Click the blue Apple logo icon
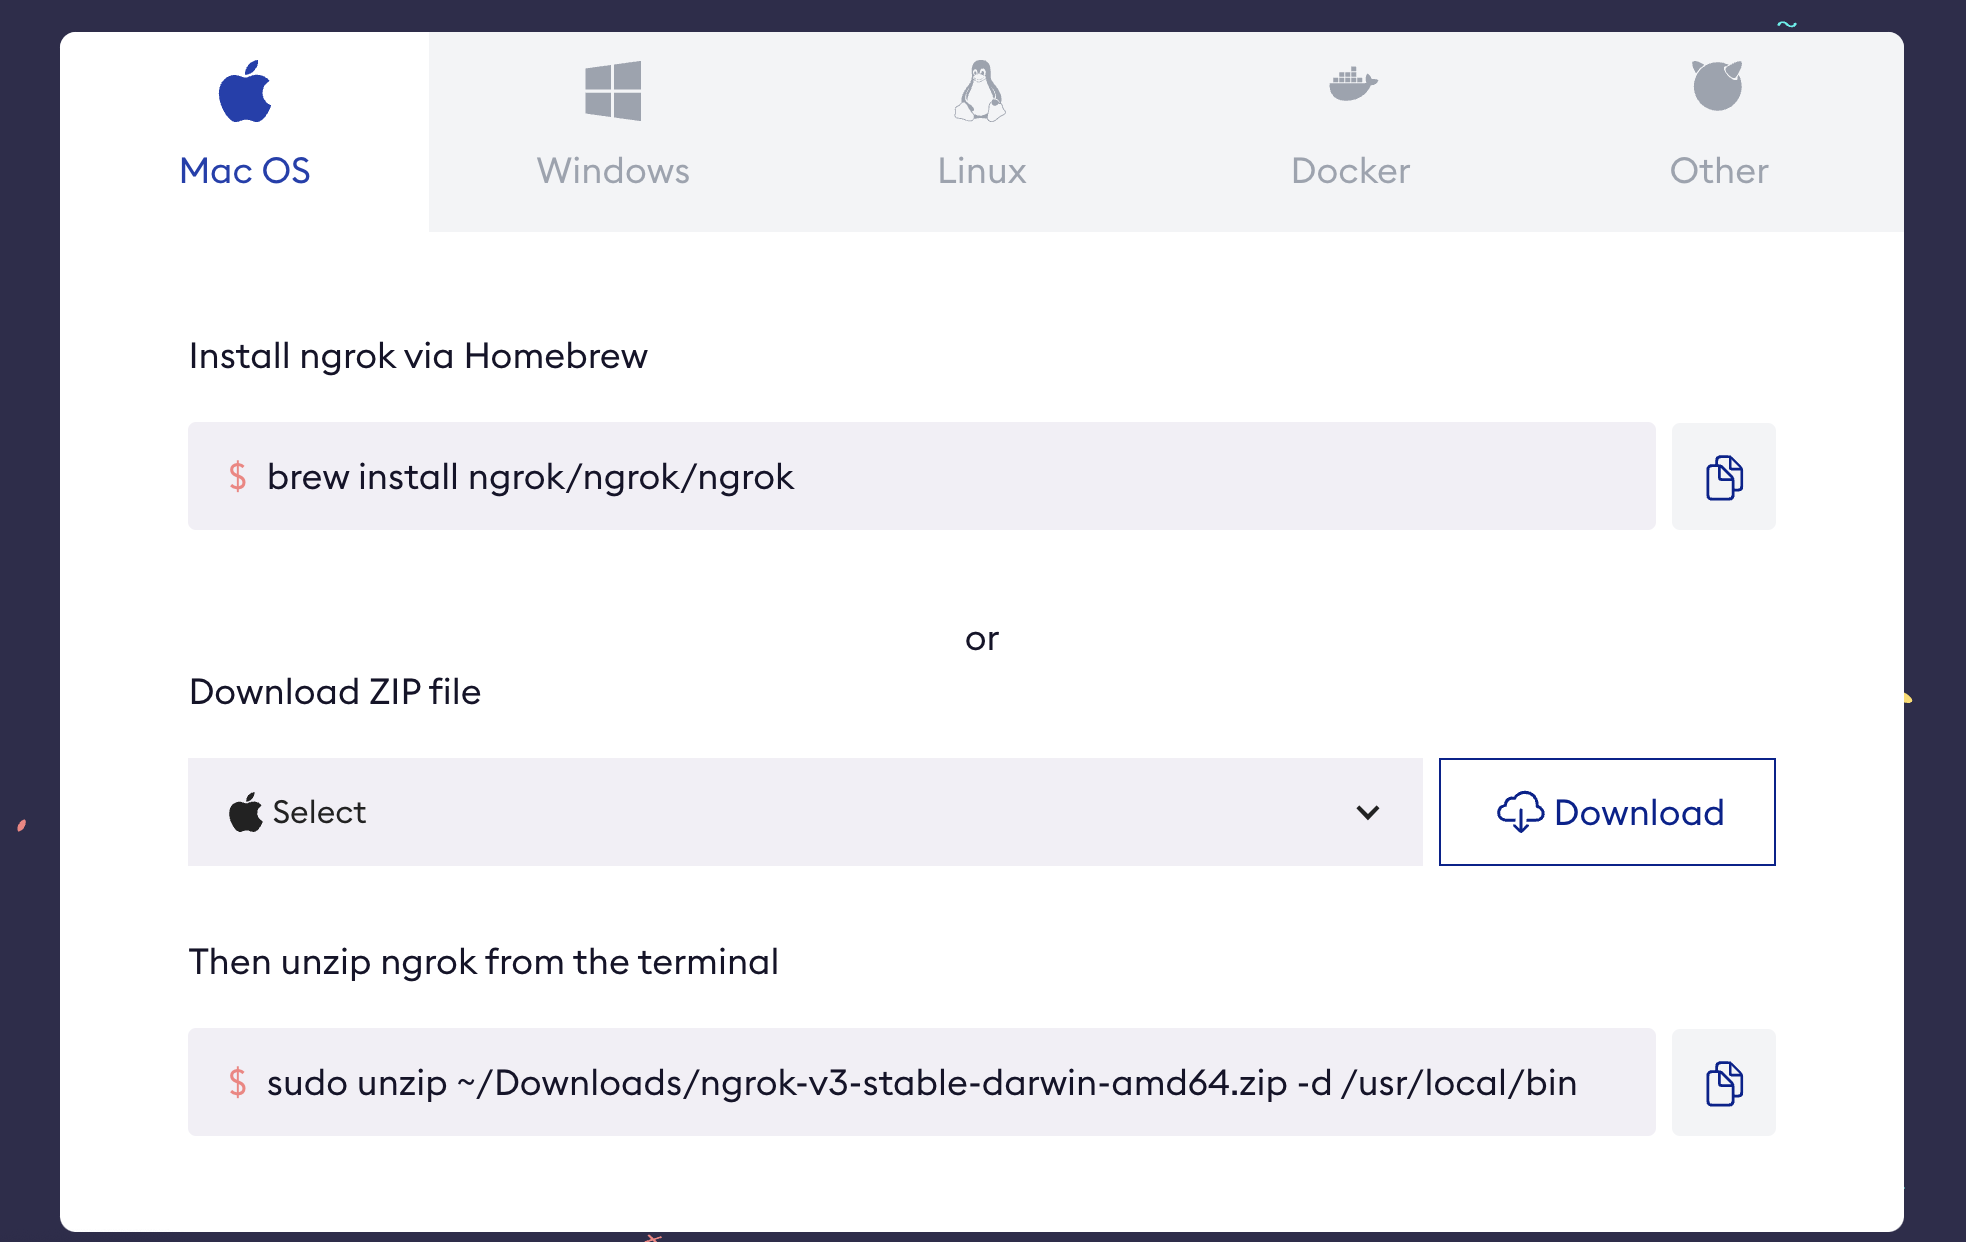Viewport: 1966px width, 1242px height. point(245,91)
